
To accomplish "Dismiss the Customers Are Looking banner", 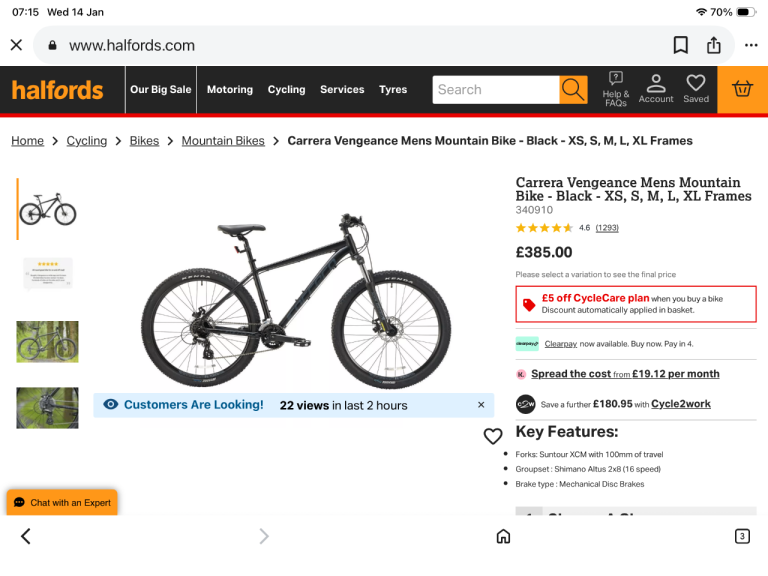I will click(481, 405).
